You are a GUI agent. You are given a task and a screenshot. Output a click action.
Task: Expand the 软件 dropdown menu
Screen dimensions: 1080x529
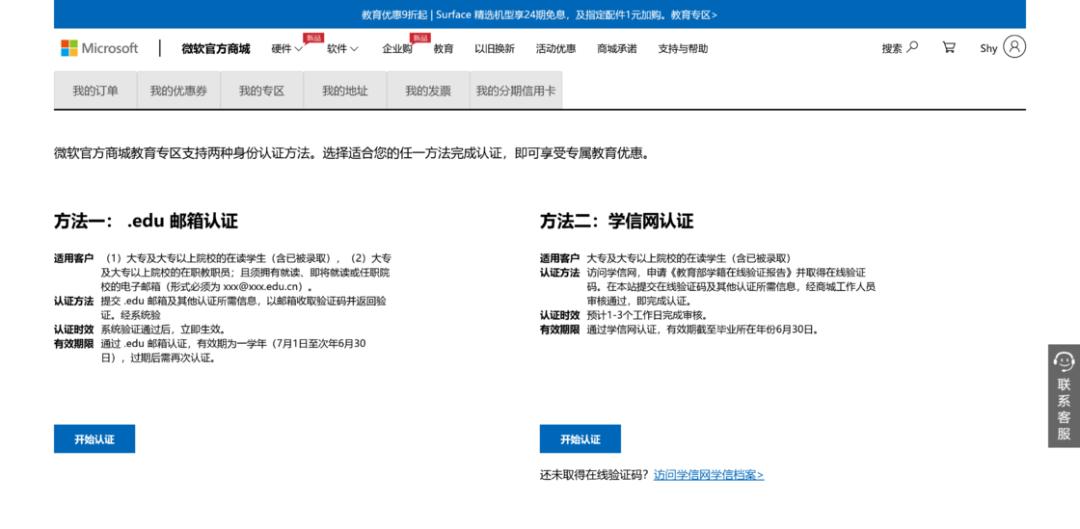342,49
